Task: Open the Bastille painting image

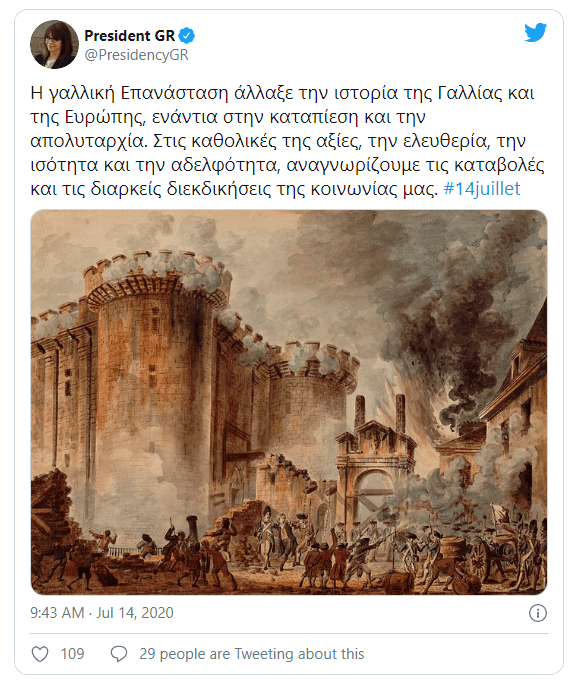Action: [x=288, y=402]
